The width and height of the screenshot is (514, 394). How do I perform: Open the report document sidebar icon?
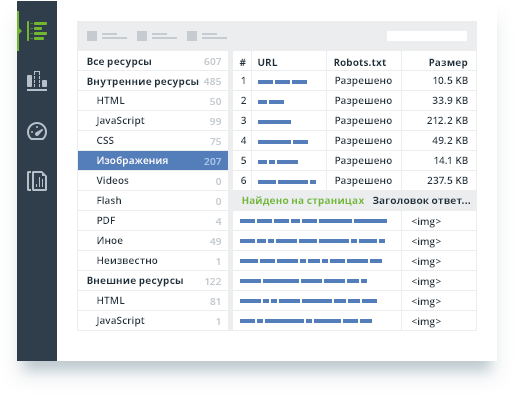[x=37, y=181]
